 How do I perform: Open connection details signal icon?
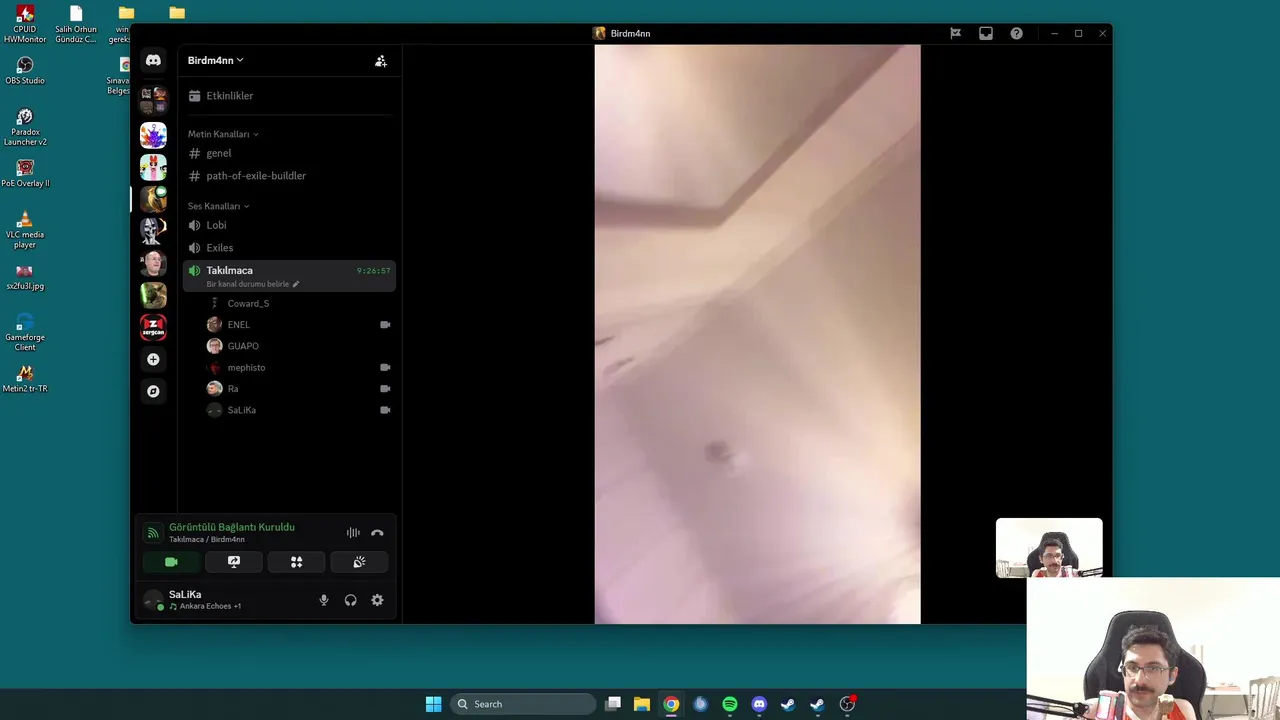tap(153, 533)
